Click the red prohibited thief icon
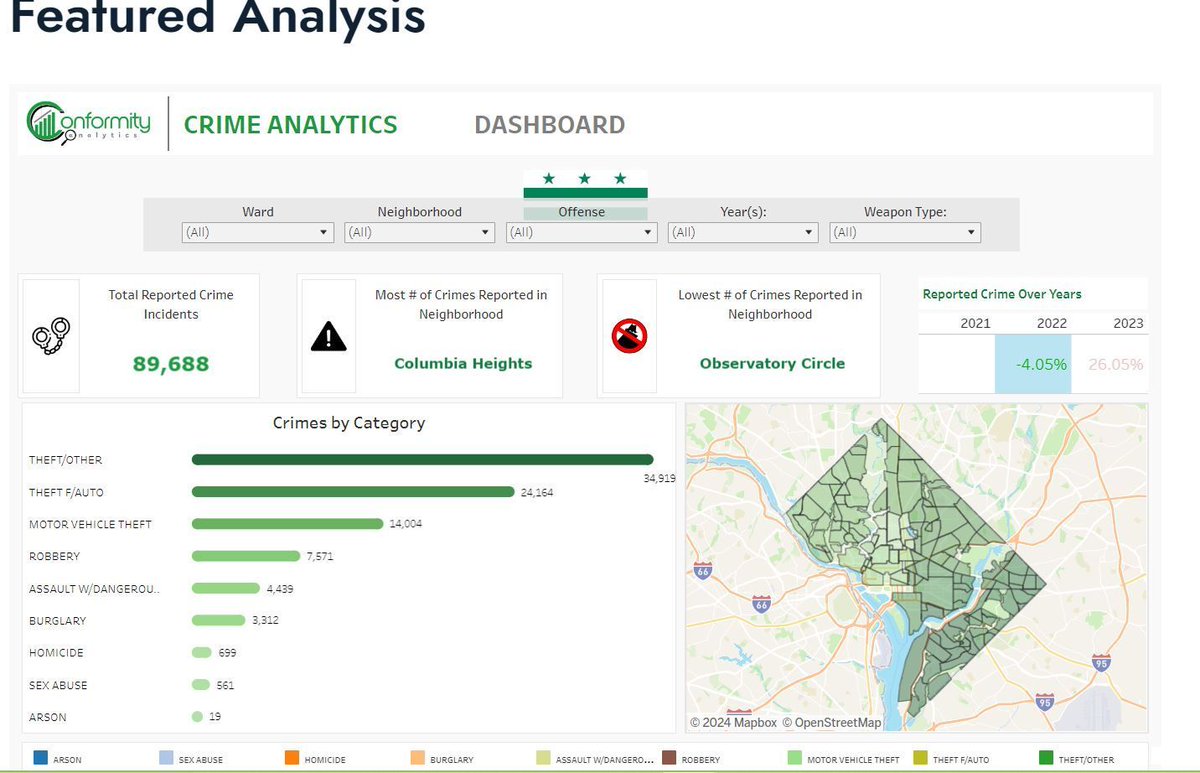This screenshot has height=773, width=1200. pos(629,336)
